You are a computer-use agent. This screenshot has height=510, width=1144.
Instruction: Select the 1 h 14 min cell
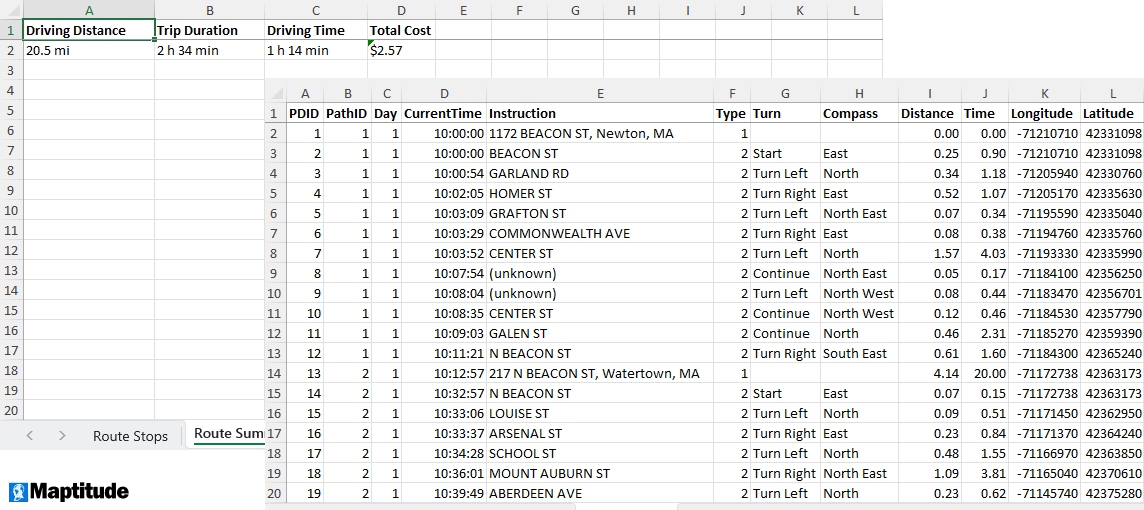coord(315,50)
